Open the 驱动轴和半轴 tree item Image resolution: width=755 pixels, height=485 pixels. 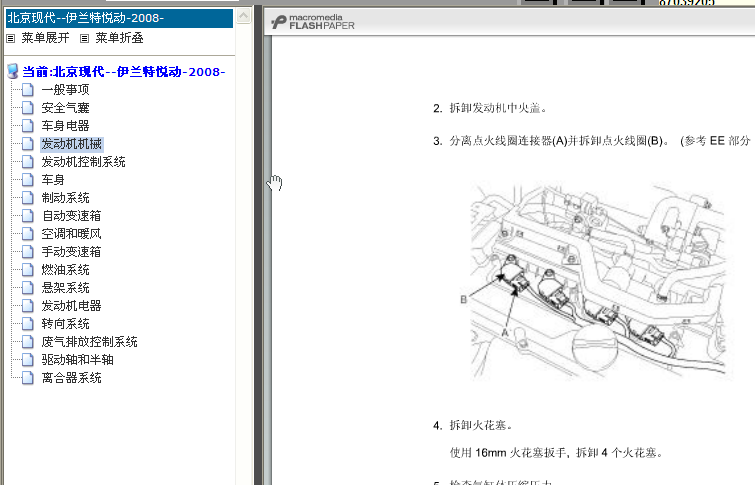pos(77,360)
